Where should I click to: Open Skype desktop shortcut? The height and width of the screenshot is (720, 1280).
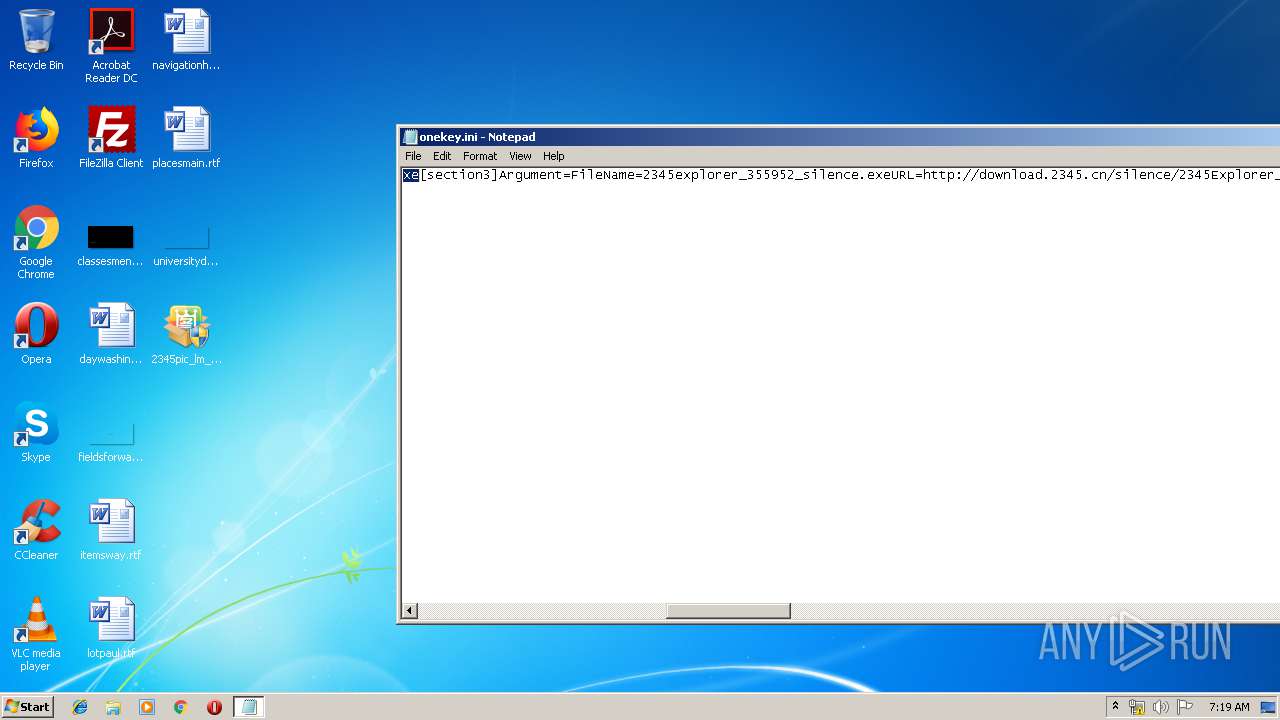click(x=36, y=432)
